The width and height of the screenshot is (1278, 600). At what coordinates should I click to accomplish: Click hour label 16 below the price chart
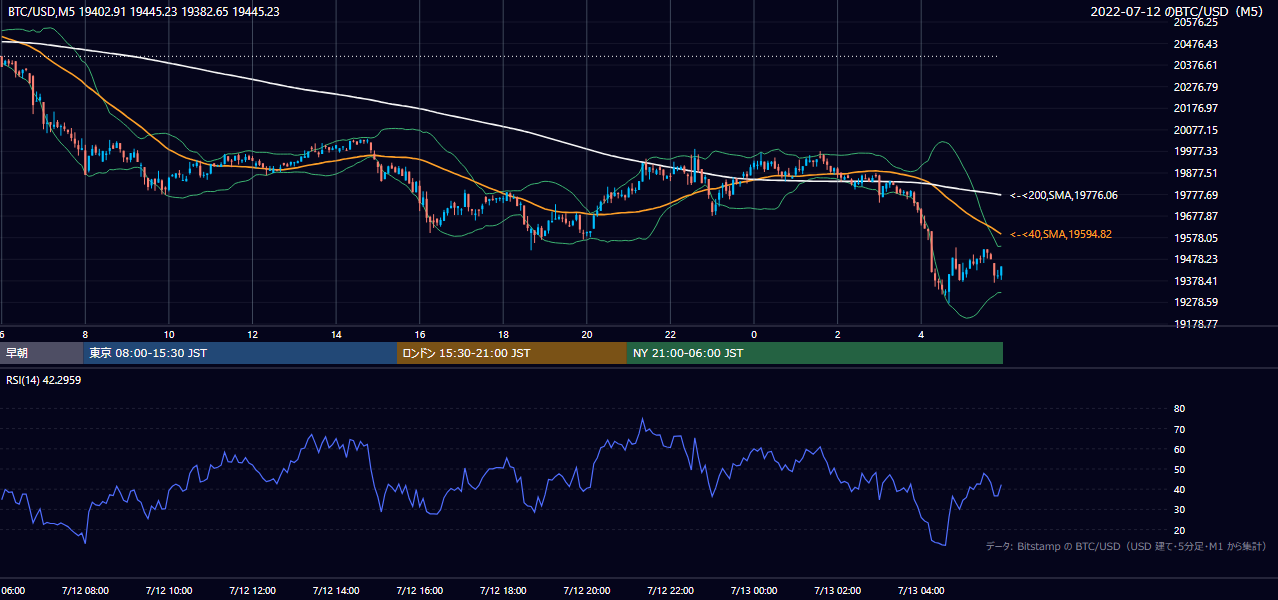(420, 334)
